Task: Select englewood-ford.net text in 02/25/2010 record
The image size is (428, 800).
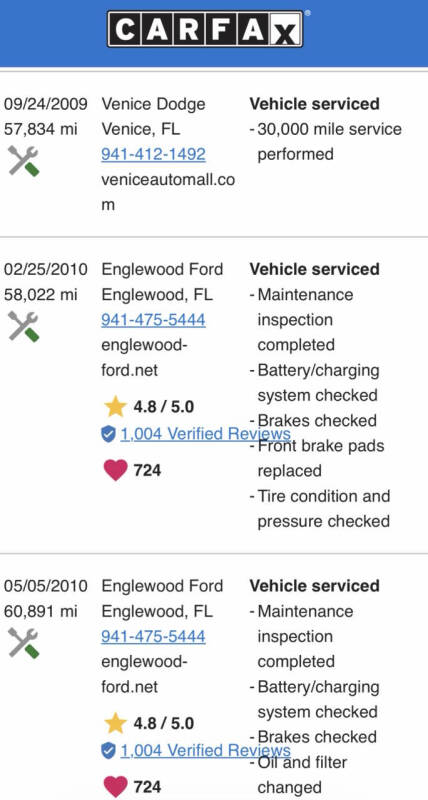Action: [144, 357]
